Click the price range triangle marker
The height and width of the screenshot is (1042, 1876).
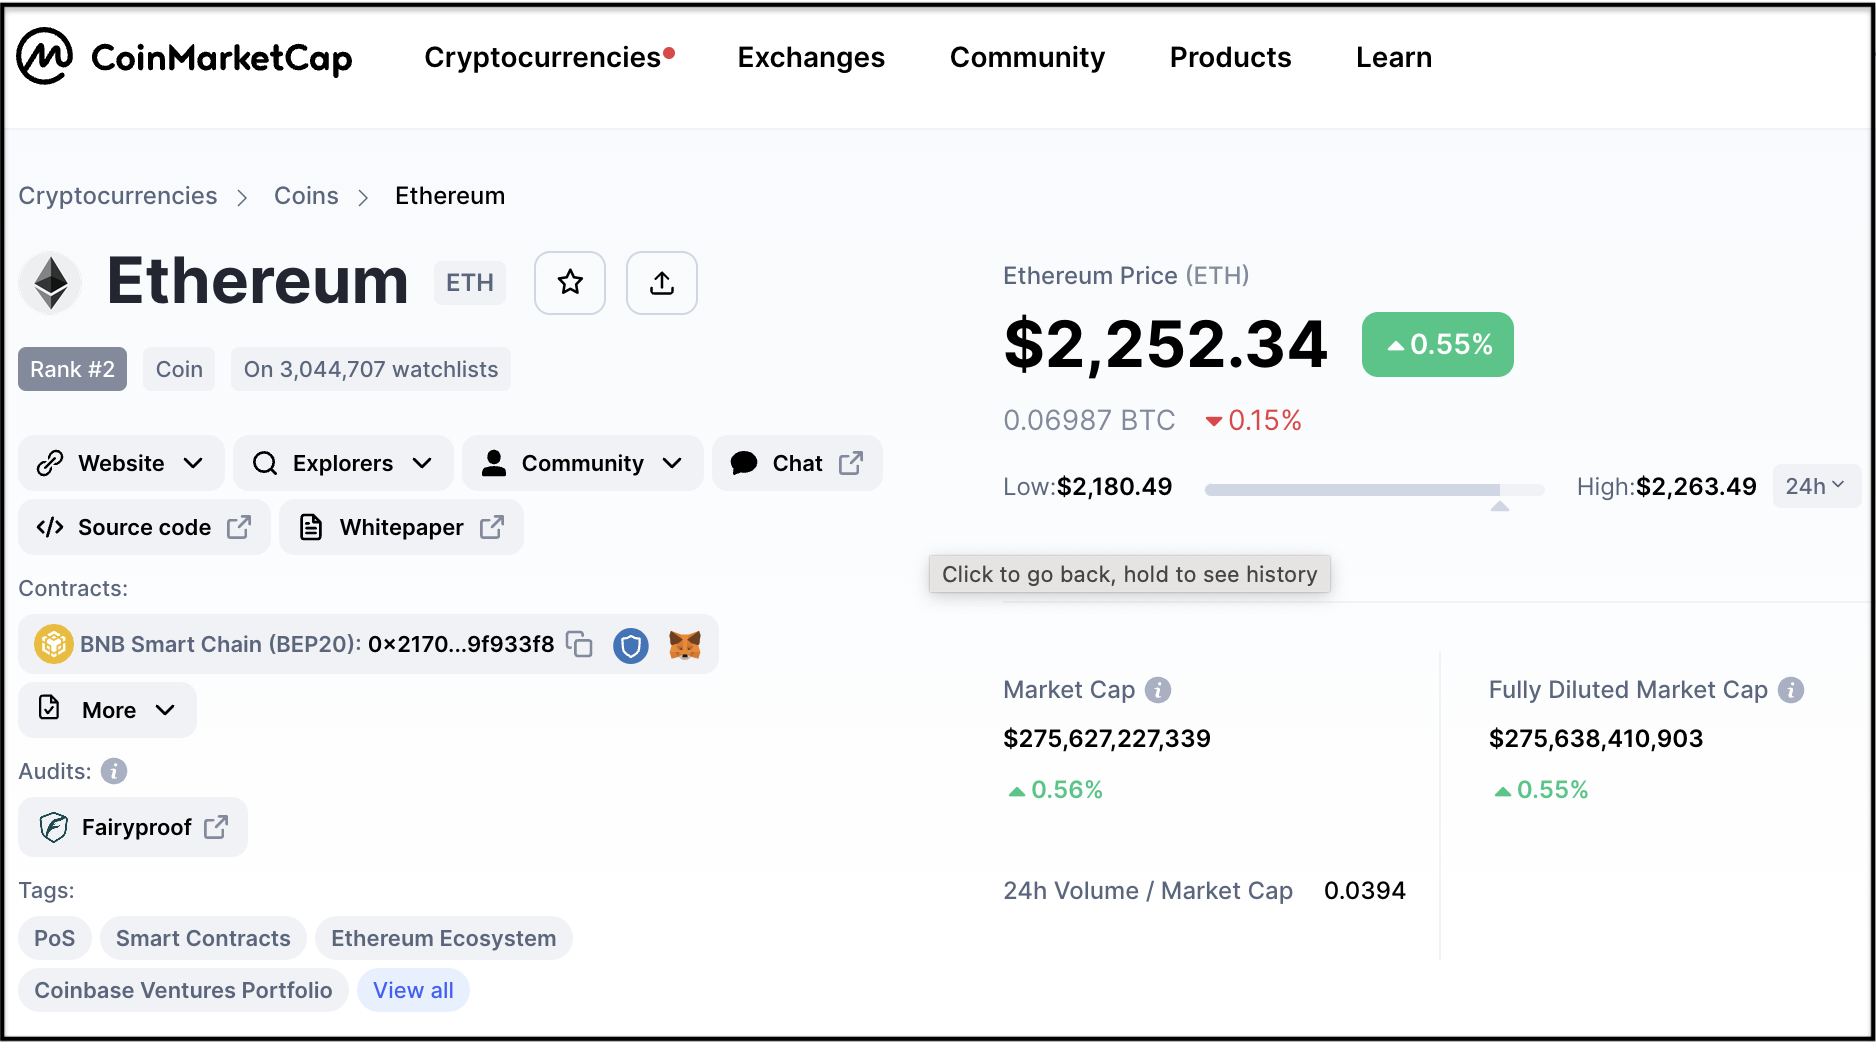click(x=1499, y=506)
